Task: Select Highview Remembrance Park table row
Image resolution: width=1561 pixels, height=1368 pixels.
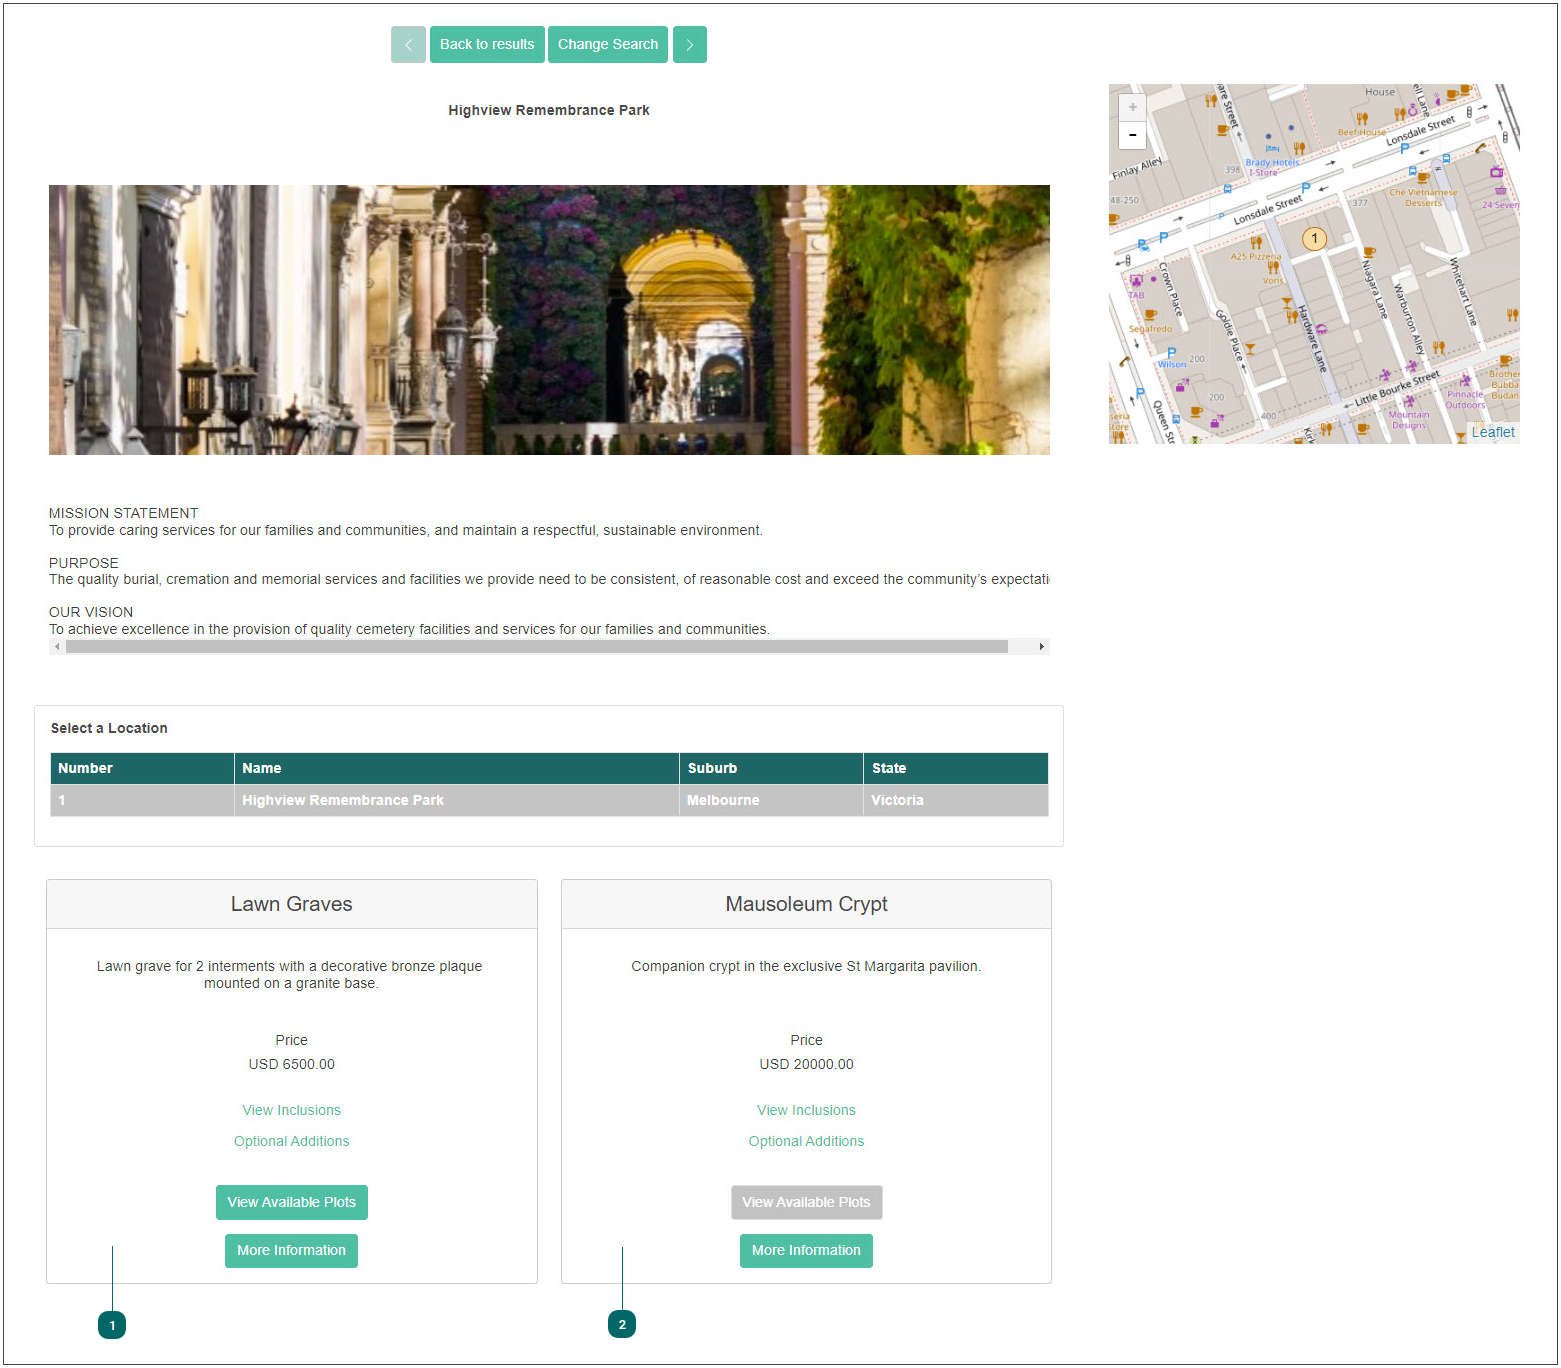Action: click(x=549, y=800)
